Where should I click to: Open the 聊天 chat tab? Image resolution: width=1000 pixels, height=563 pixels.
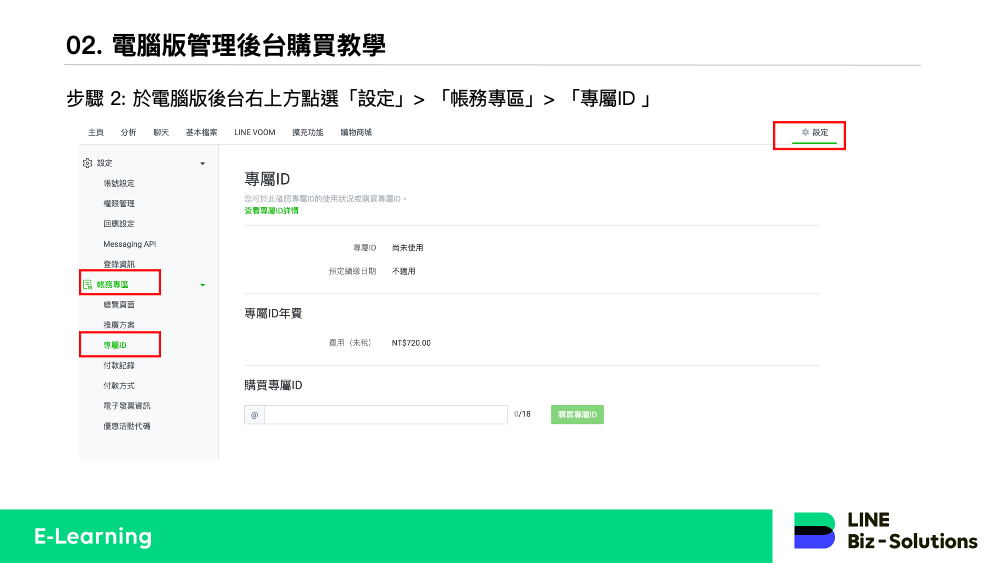coord(161,132)
